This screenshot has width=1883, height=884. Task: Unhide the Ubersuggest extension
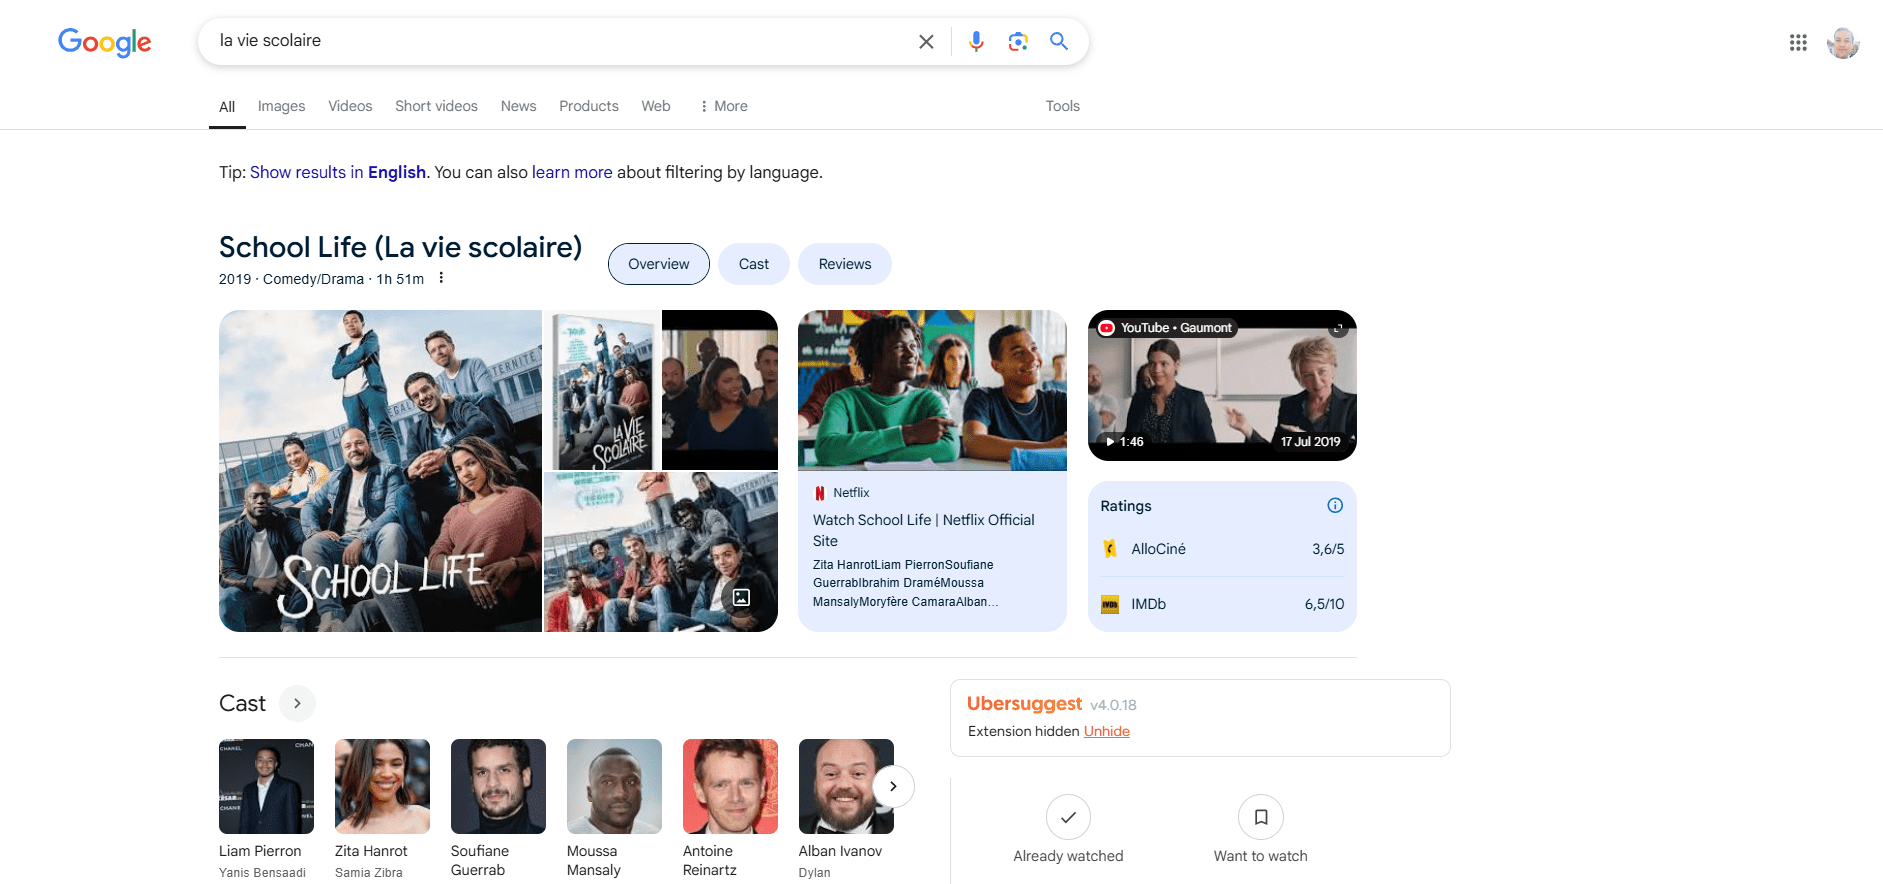(1106, 731)
